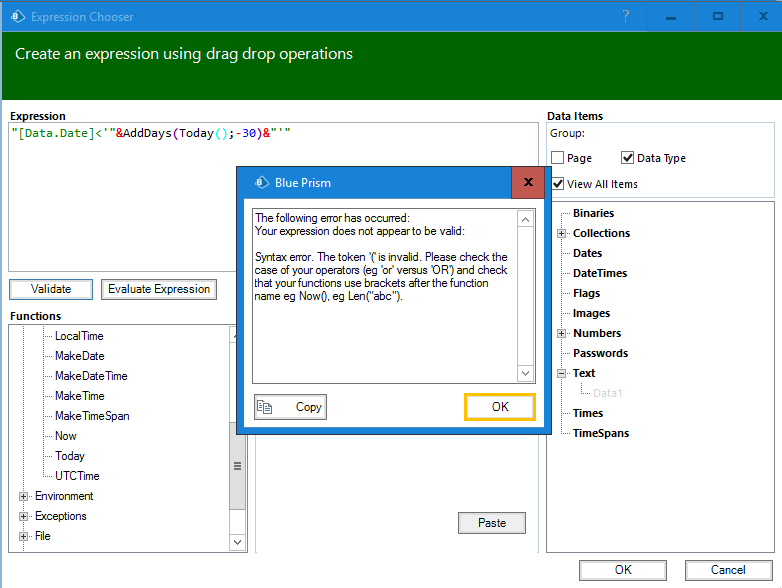Select the Today function

pyautogui.click(x=70, y=456)
